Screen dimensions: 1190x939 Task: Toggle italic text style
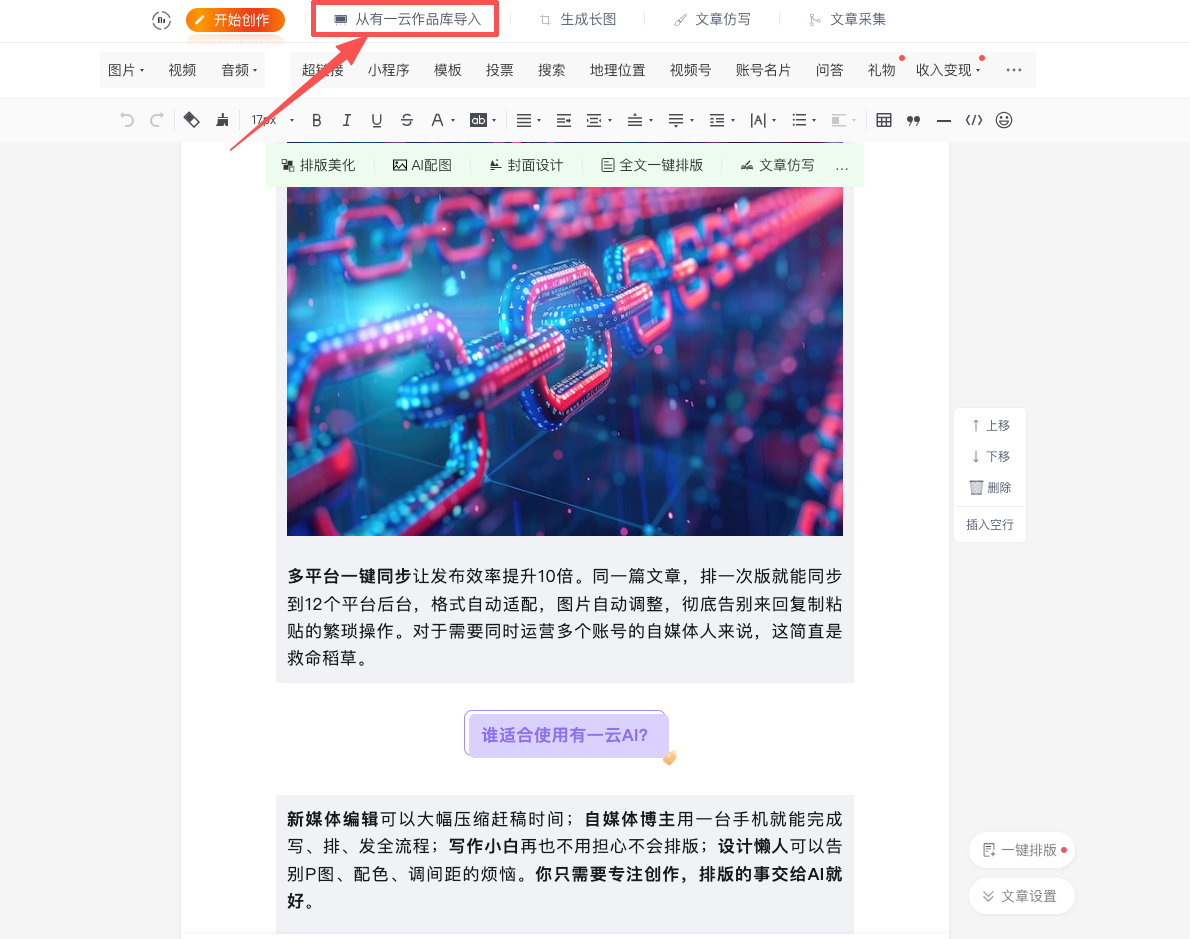coord(347,120)
